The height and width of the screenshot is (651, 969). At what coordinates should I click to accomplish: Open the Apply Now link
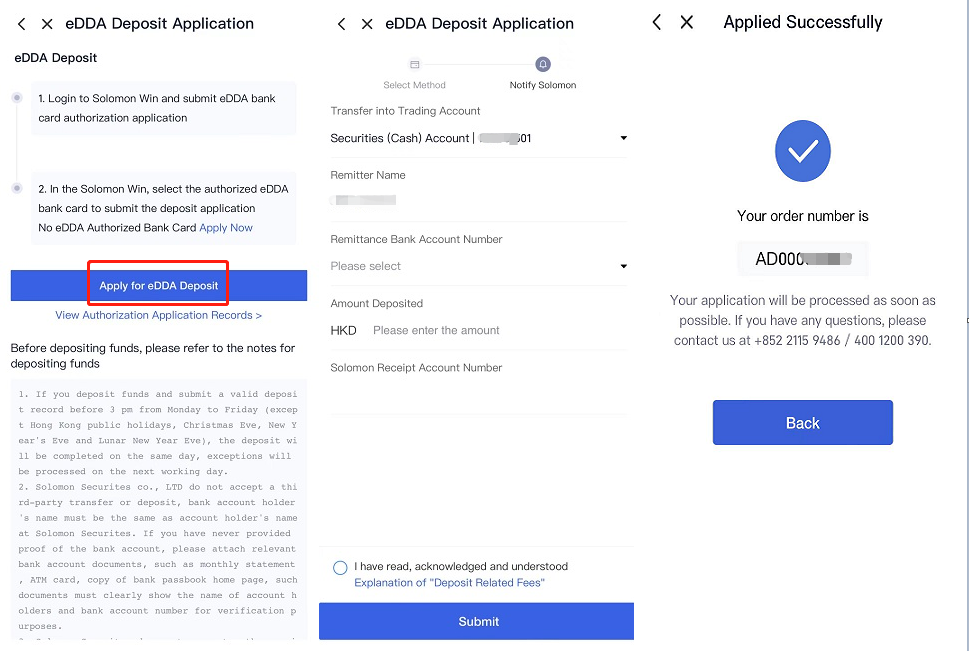click(x=226, y=228)
